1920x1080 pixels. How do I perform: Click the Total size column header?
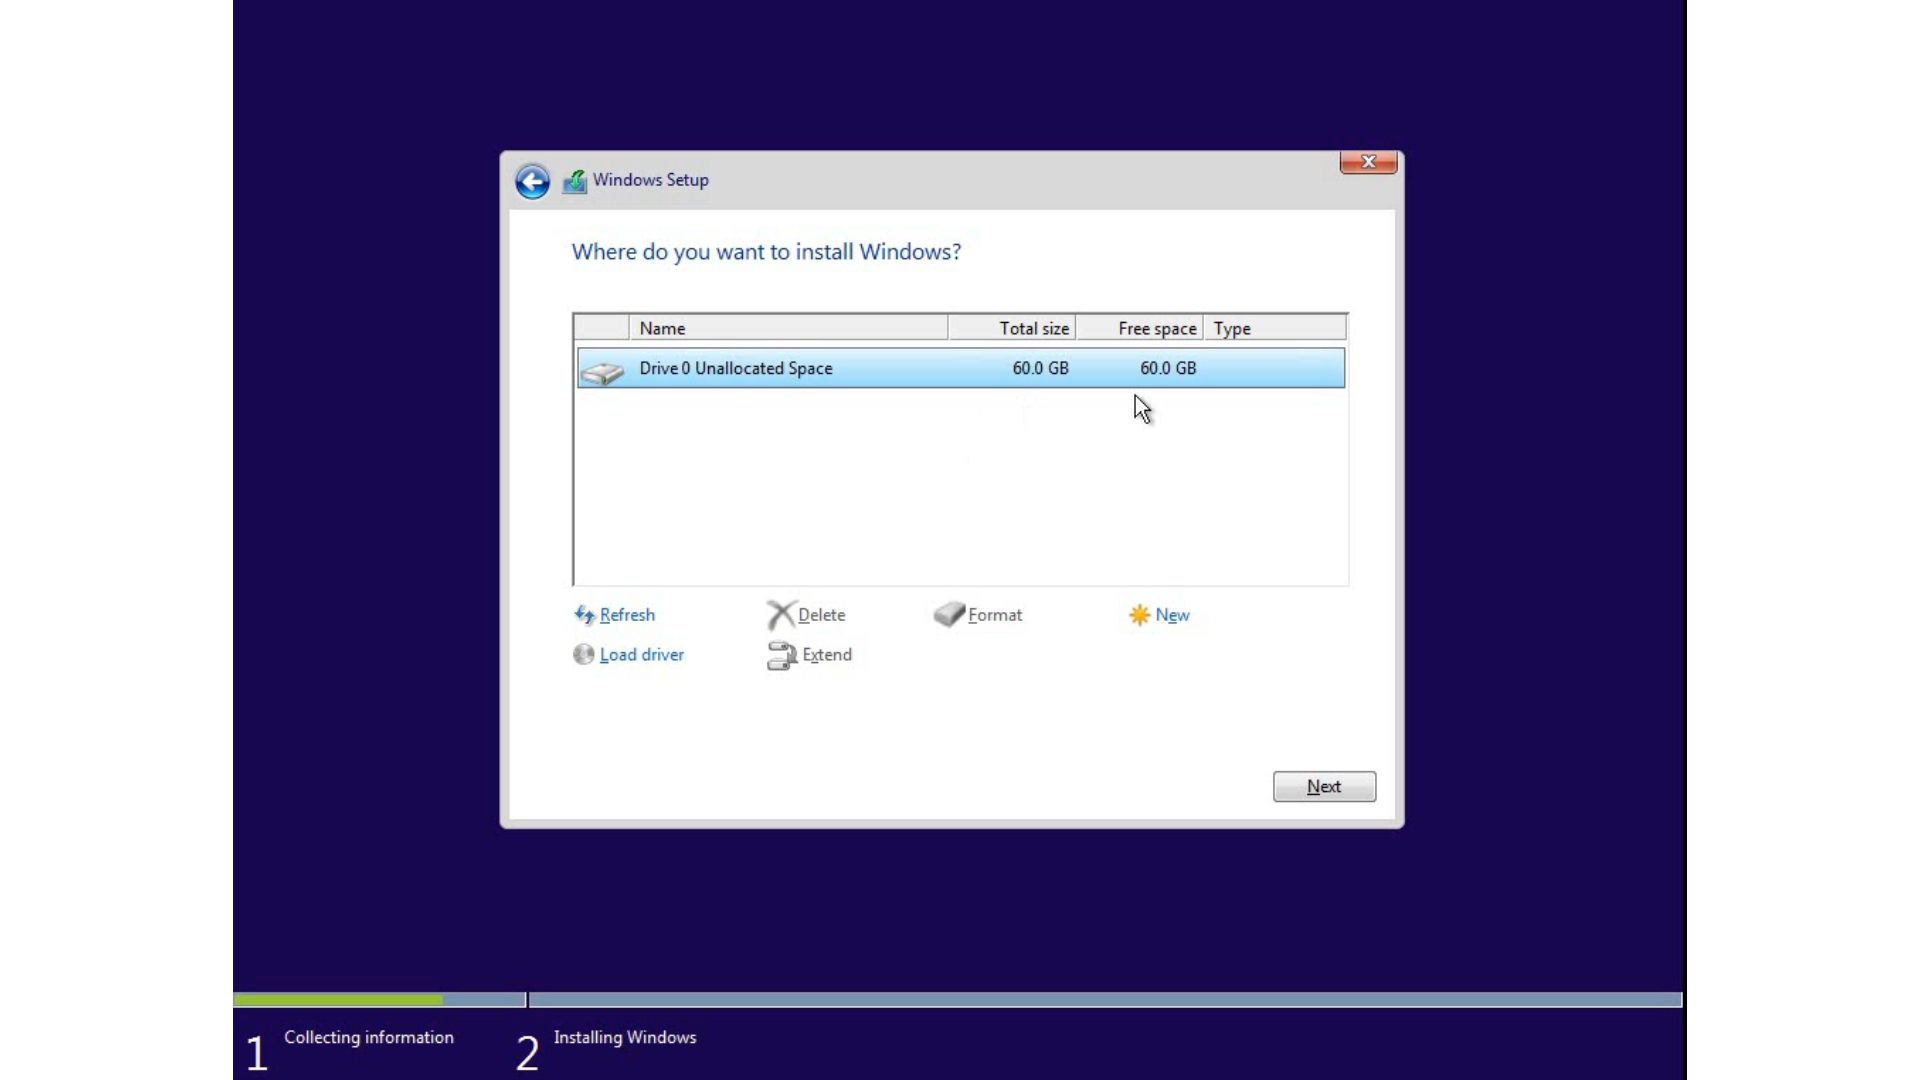1012,328
